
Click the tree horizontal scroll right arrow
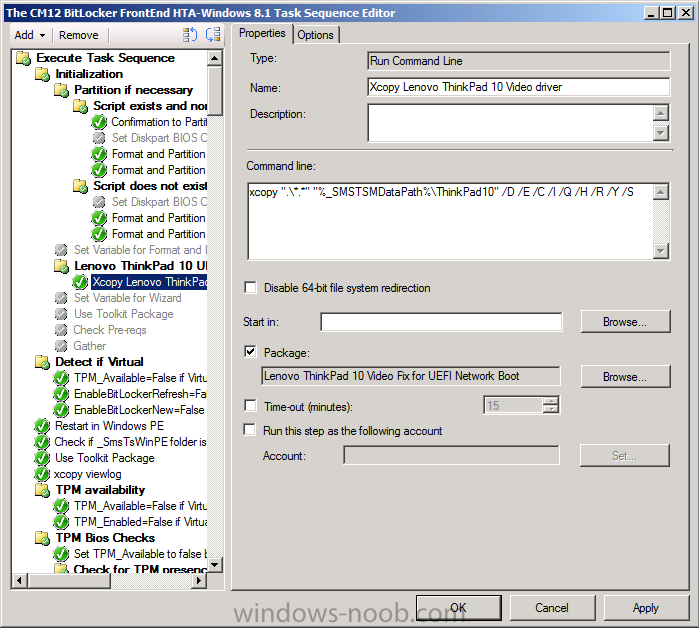(199, 580)
